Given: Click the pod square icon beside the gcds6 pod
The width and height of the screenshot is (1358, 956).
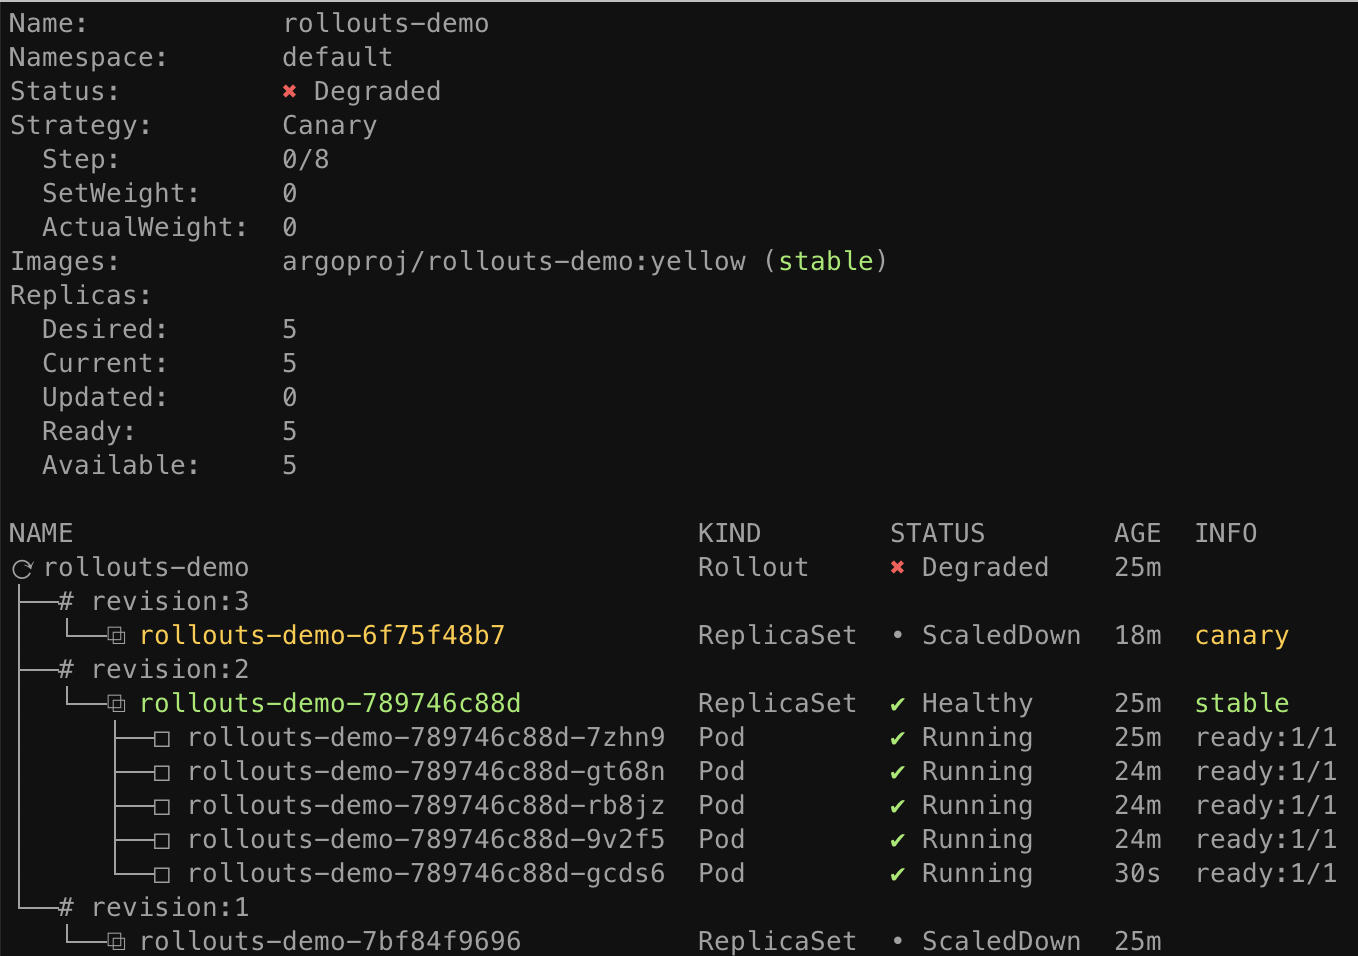Looking at the screenshot, I should [x=162, y=876].
